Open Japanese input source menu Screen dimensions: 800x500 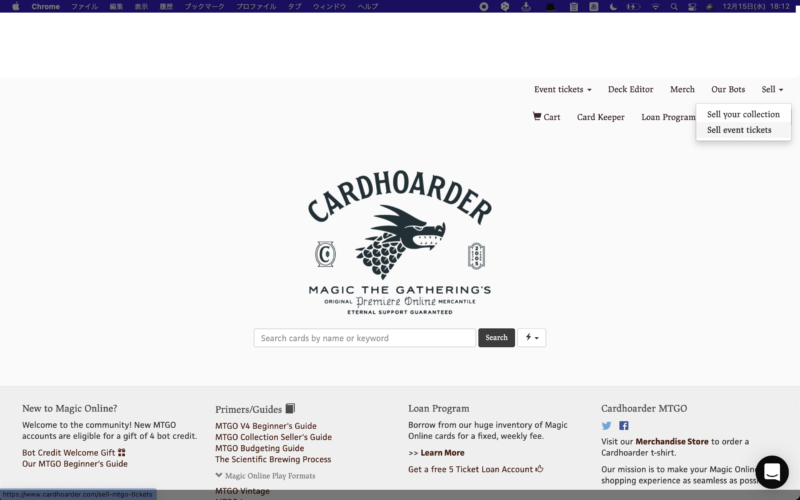(x=593, y=7)
